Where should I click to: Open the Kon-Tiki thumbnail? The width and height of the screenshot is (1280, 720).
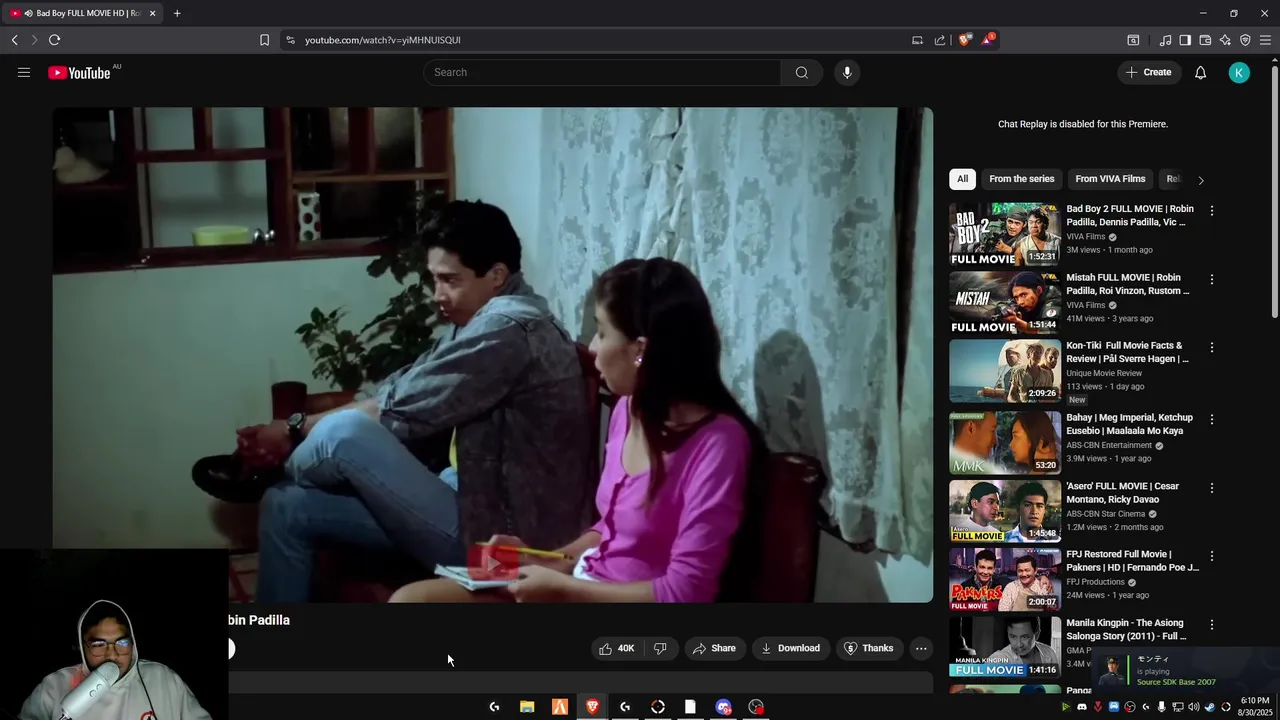[x=1005, y=371]
